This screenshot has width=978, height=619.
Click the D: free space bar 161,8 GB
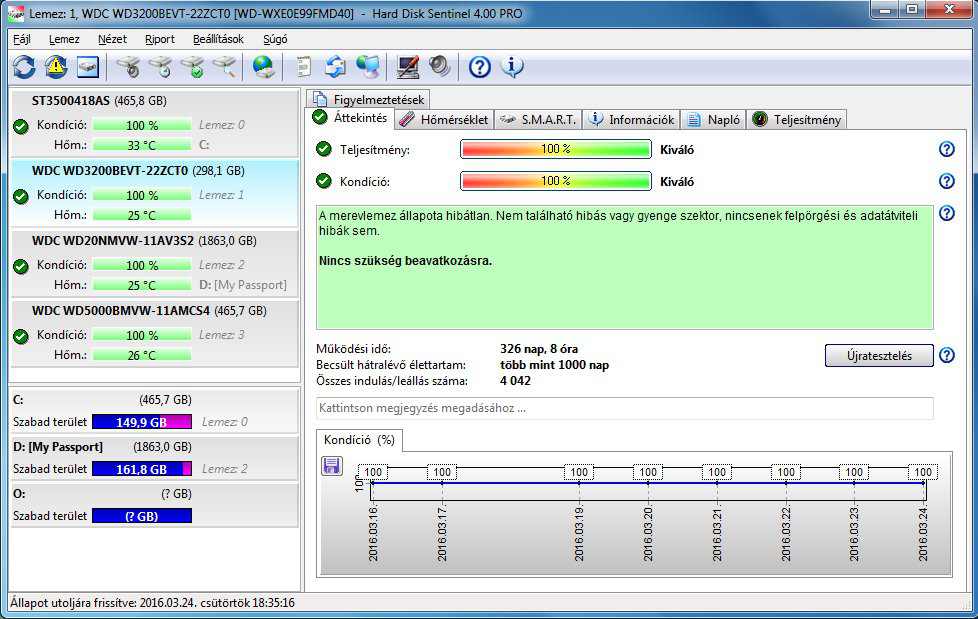(x=142, y=469)
